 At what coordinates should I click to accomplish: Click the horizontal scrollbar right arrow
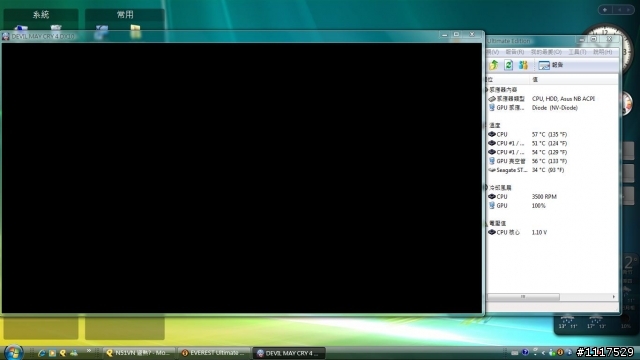click(614, 297)
